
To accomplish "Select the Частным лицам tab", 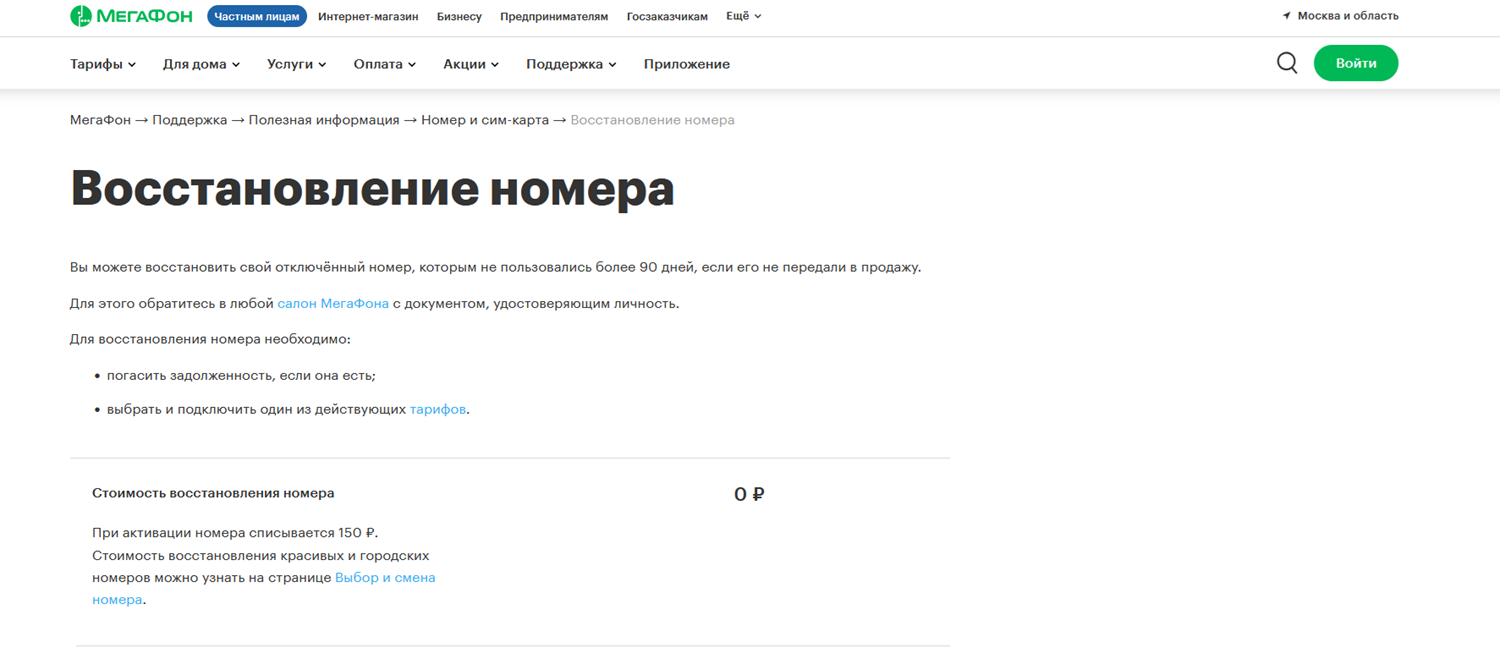I will (257, 16).
